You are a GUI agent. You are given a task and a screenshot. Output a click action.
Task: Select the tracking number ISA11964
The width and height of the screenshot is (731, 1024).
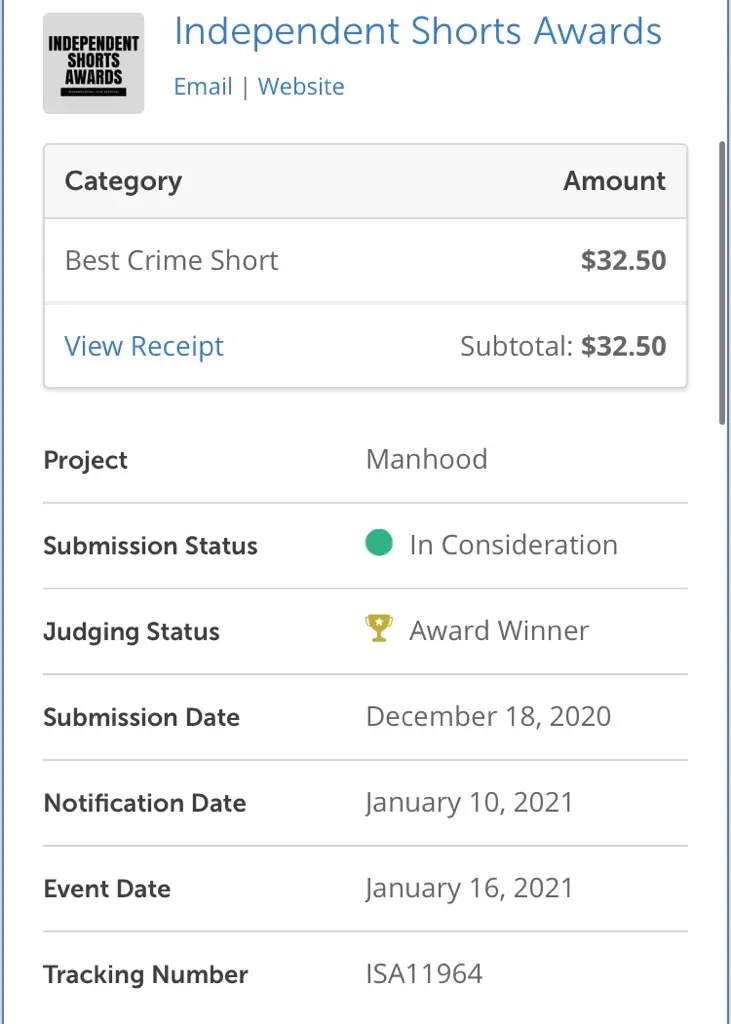[424, 974]
